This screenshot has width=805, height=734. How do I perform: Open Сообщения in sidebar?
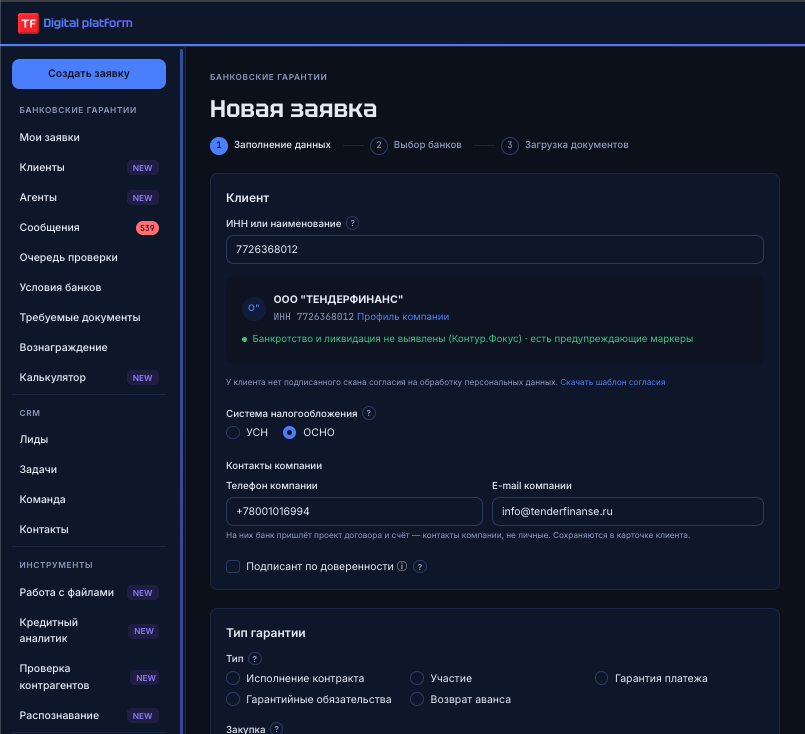(x=89, y=228)
